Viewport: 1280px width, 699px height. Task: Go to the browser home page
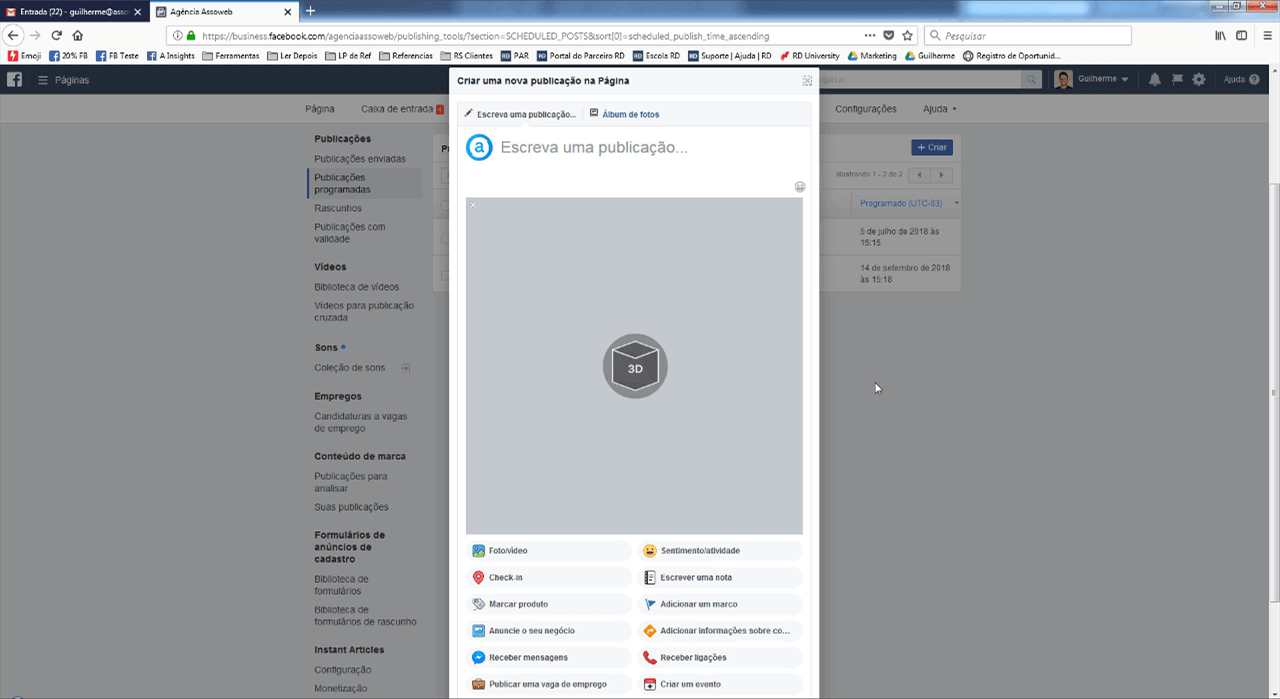[78, 35]
